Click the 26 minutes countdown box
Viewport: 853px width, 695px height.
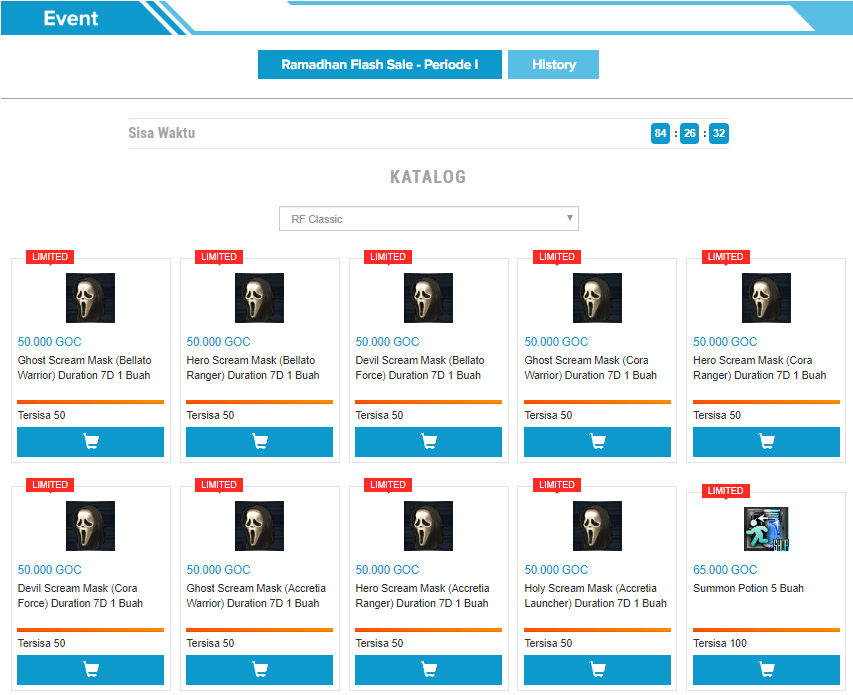[689, 133]
